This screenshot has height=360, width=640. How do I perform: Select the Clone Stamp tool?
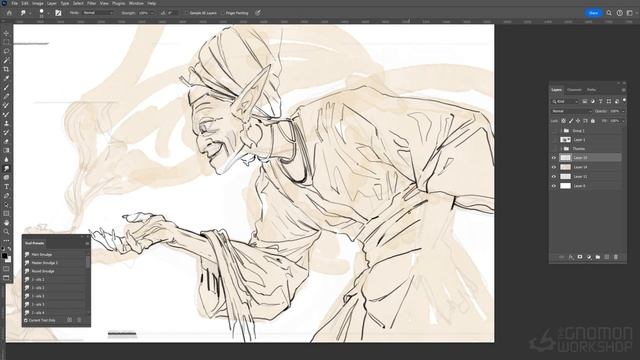click(6, 123)
